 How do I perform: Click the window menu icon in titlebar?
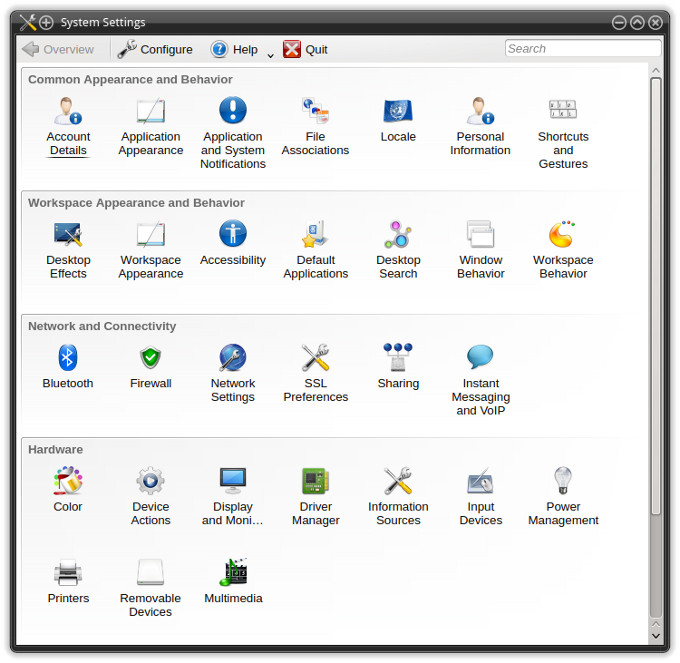[28, 22]
